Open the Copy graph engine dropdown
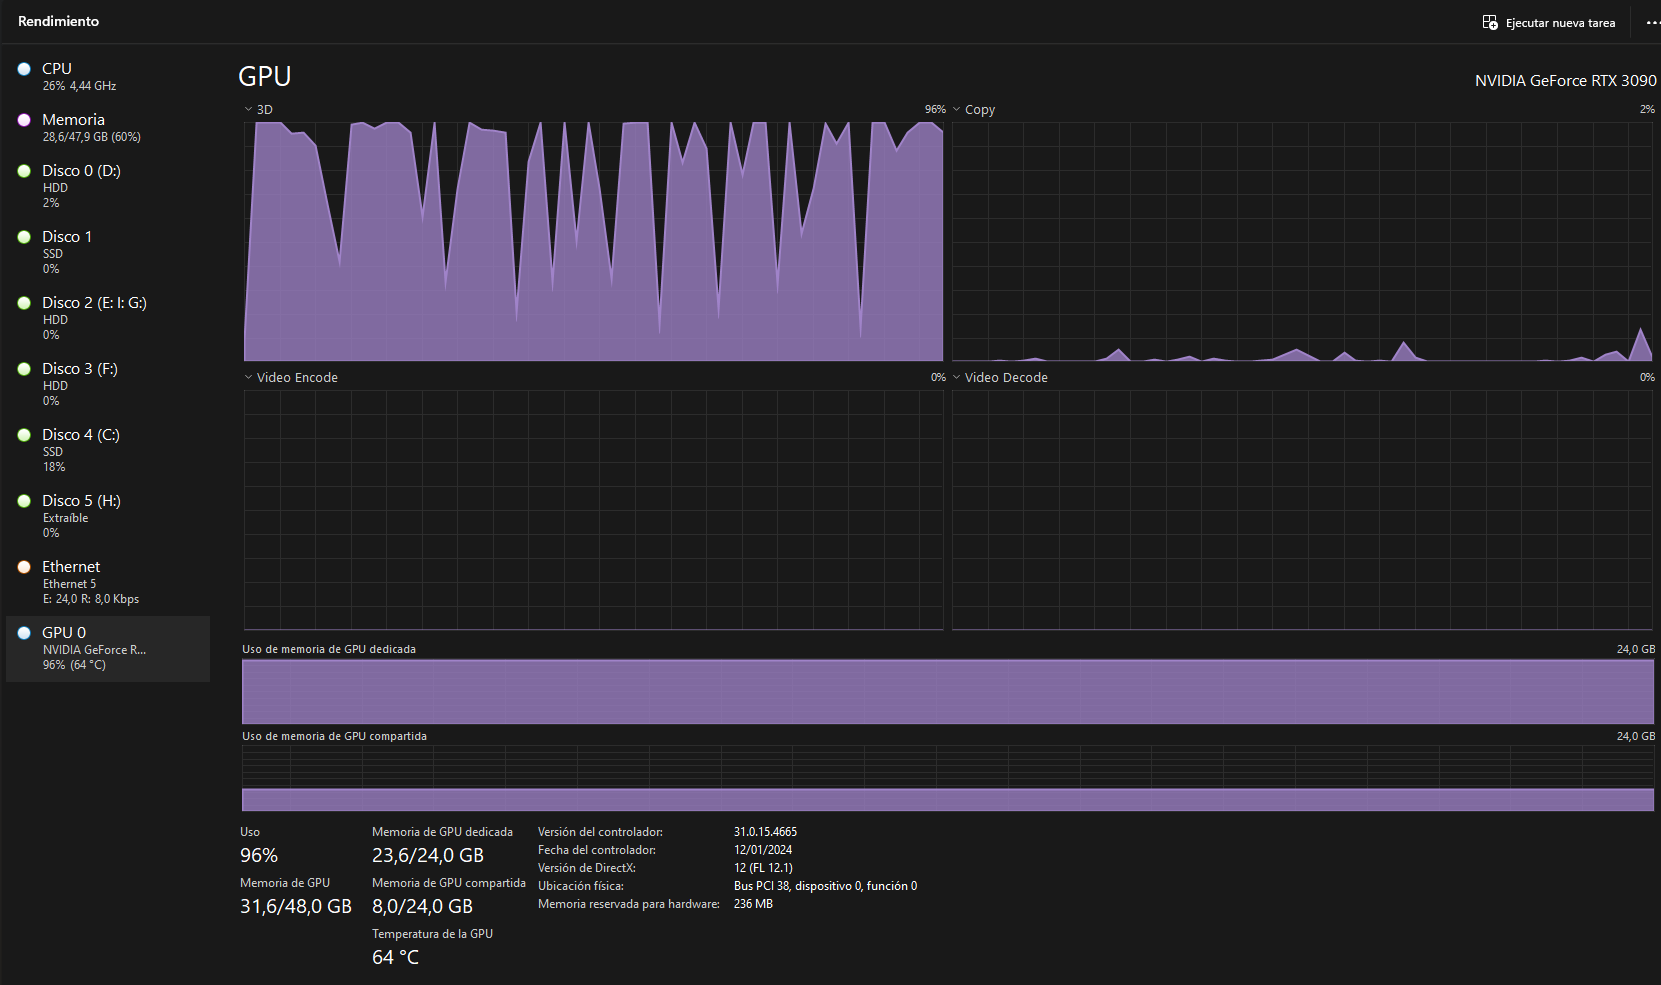The width and height of the screenshot is (1661, 985). 957,110
